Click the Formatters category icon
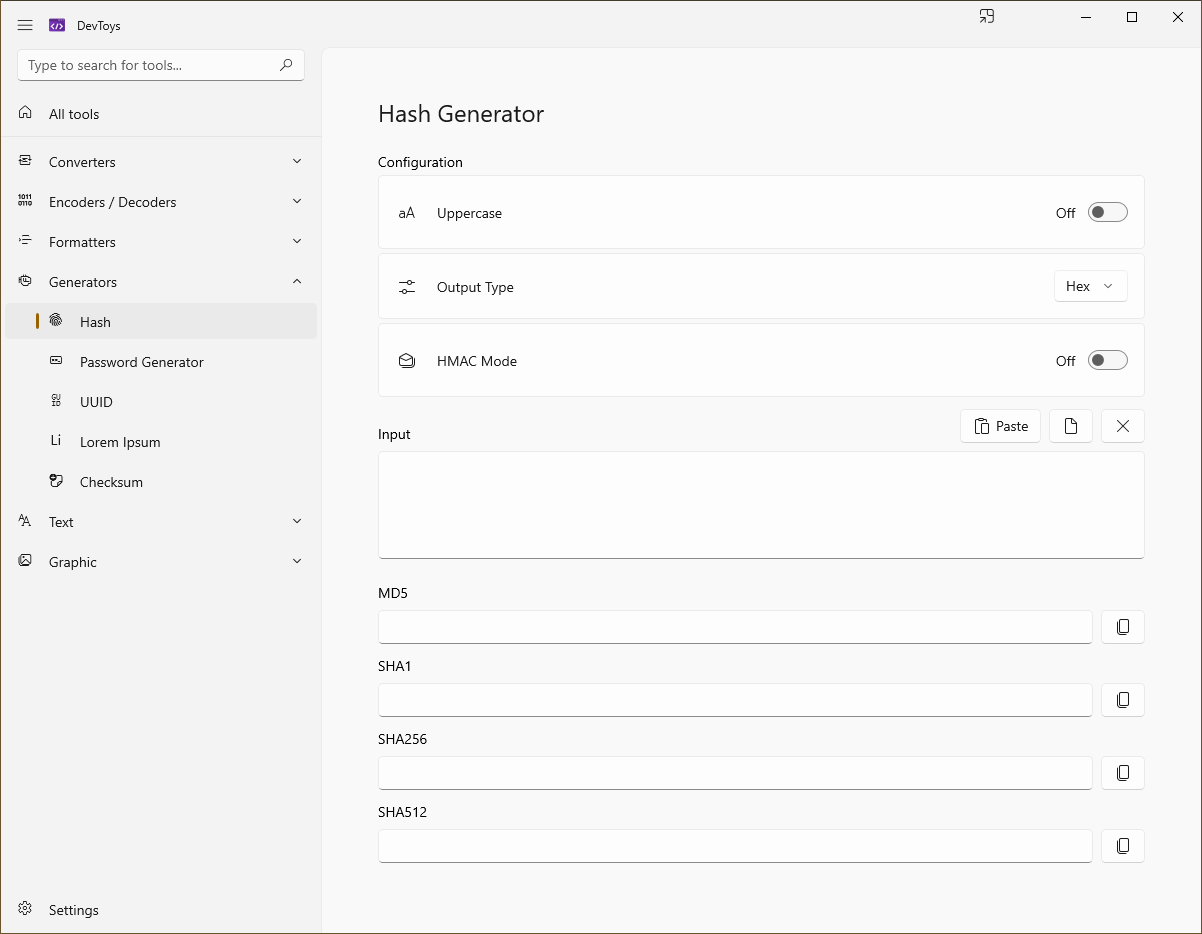Image resolution: width=1202 pixels, height=934 pixels. 25,241
